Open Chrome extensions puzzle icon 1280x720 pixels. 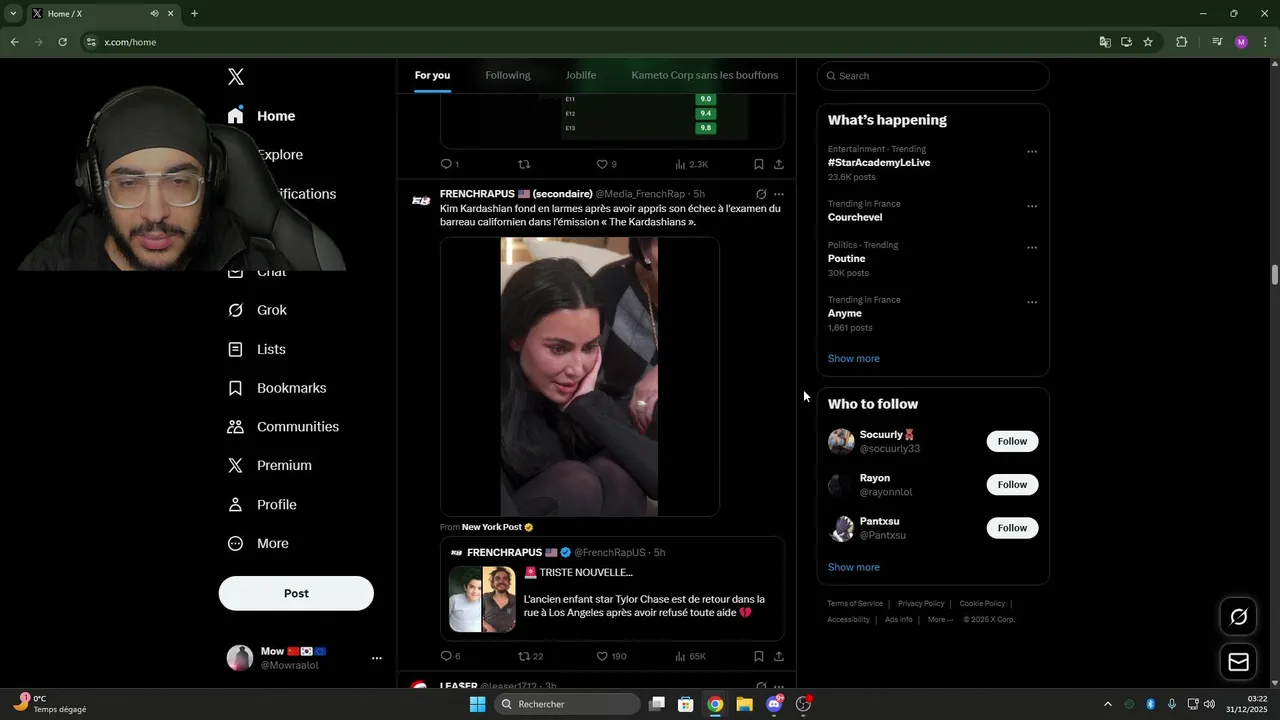1182,42
